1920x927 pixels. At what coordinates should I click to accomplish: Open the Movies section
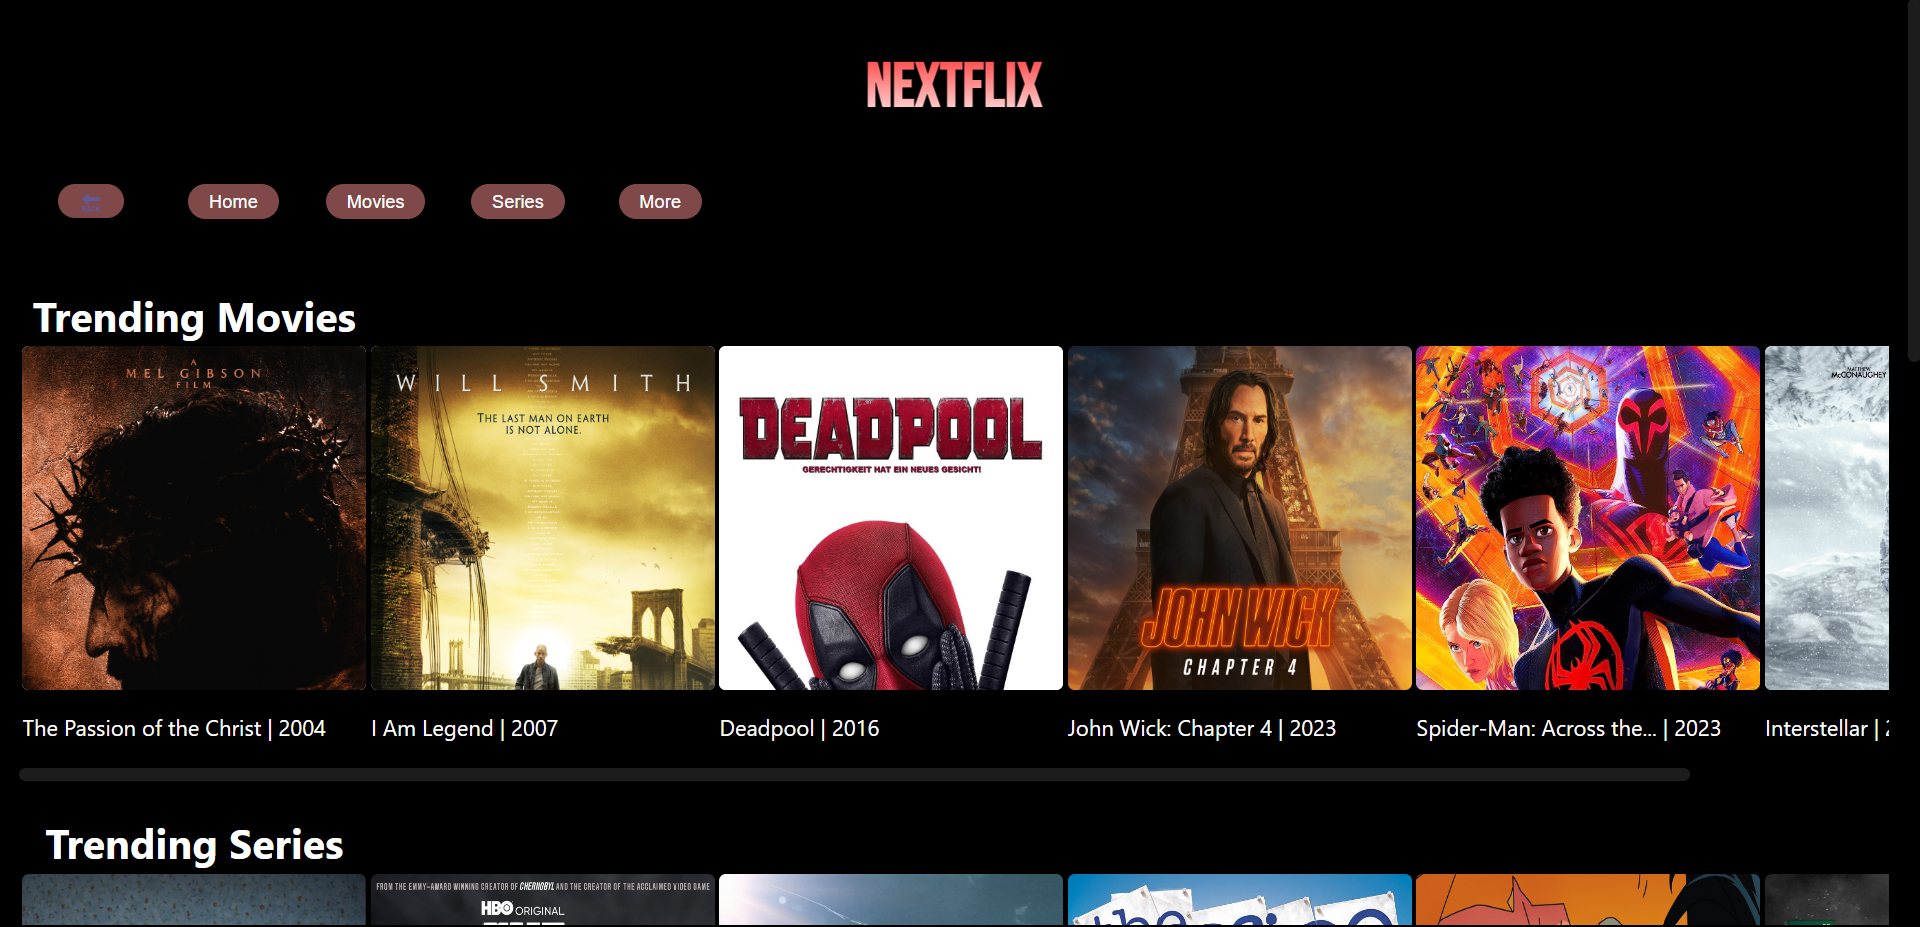(x=375, y=201)
